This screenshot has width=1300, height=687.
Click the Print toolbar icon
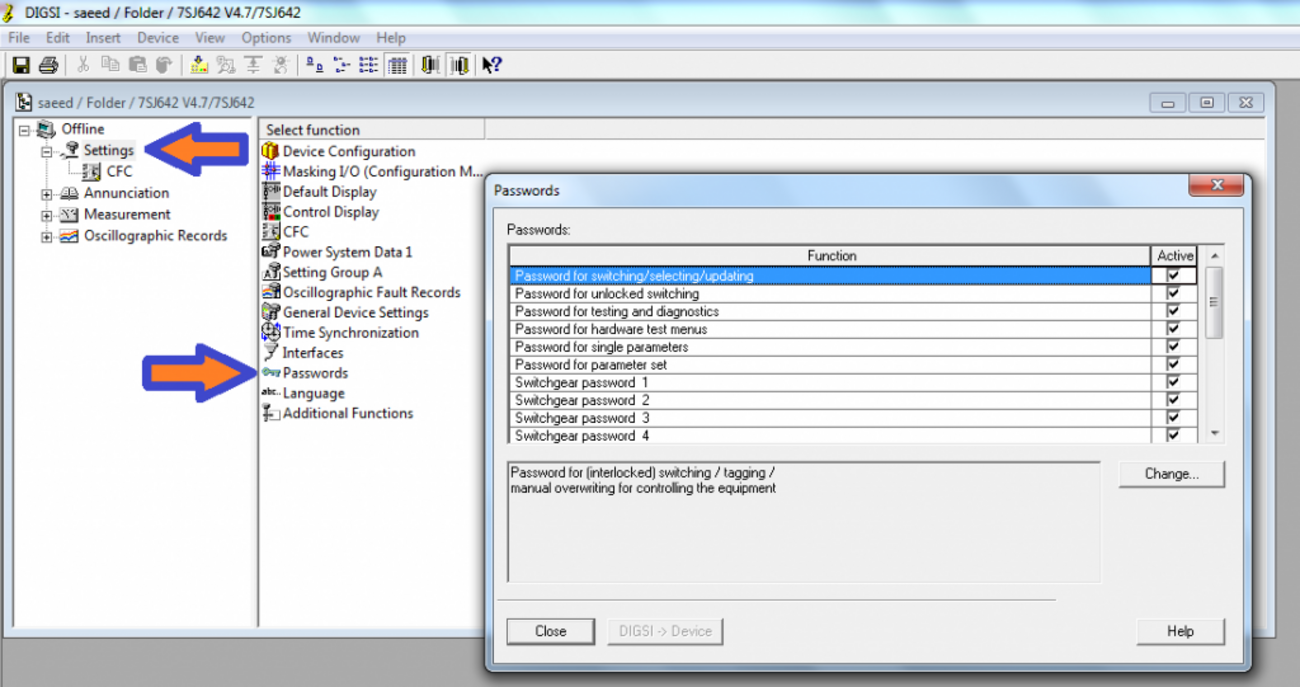47,65
